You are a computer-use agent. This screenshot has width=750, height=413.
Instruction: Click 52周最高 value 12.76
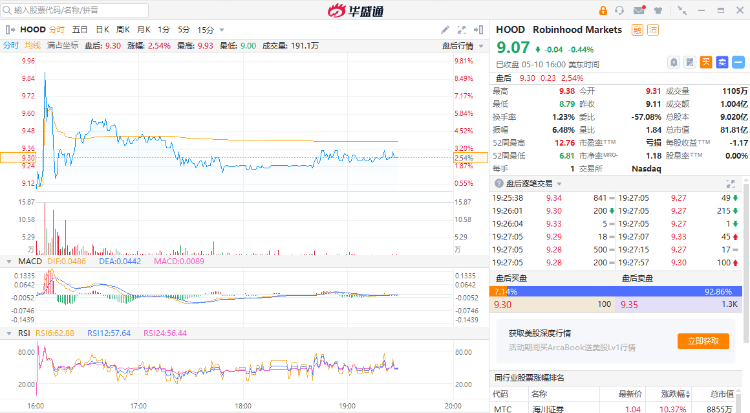click(564, 143)
